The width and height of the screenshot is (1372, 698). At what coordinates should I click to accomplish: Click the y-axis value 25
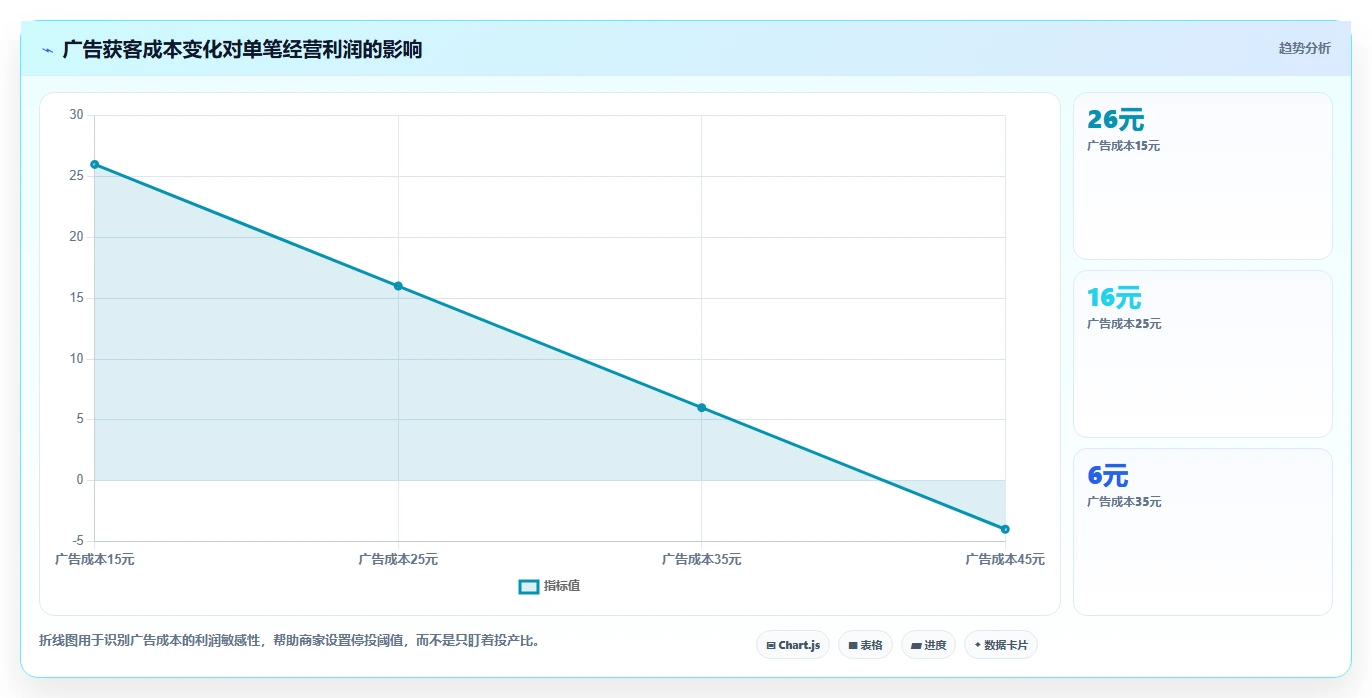(x=77, y=176)
